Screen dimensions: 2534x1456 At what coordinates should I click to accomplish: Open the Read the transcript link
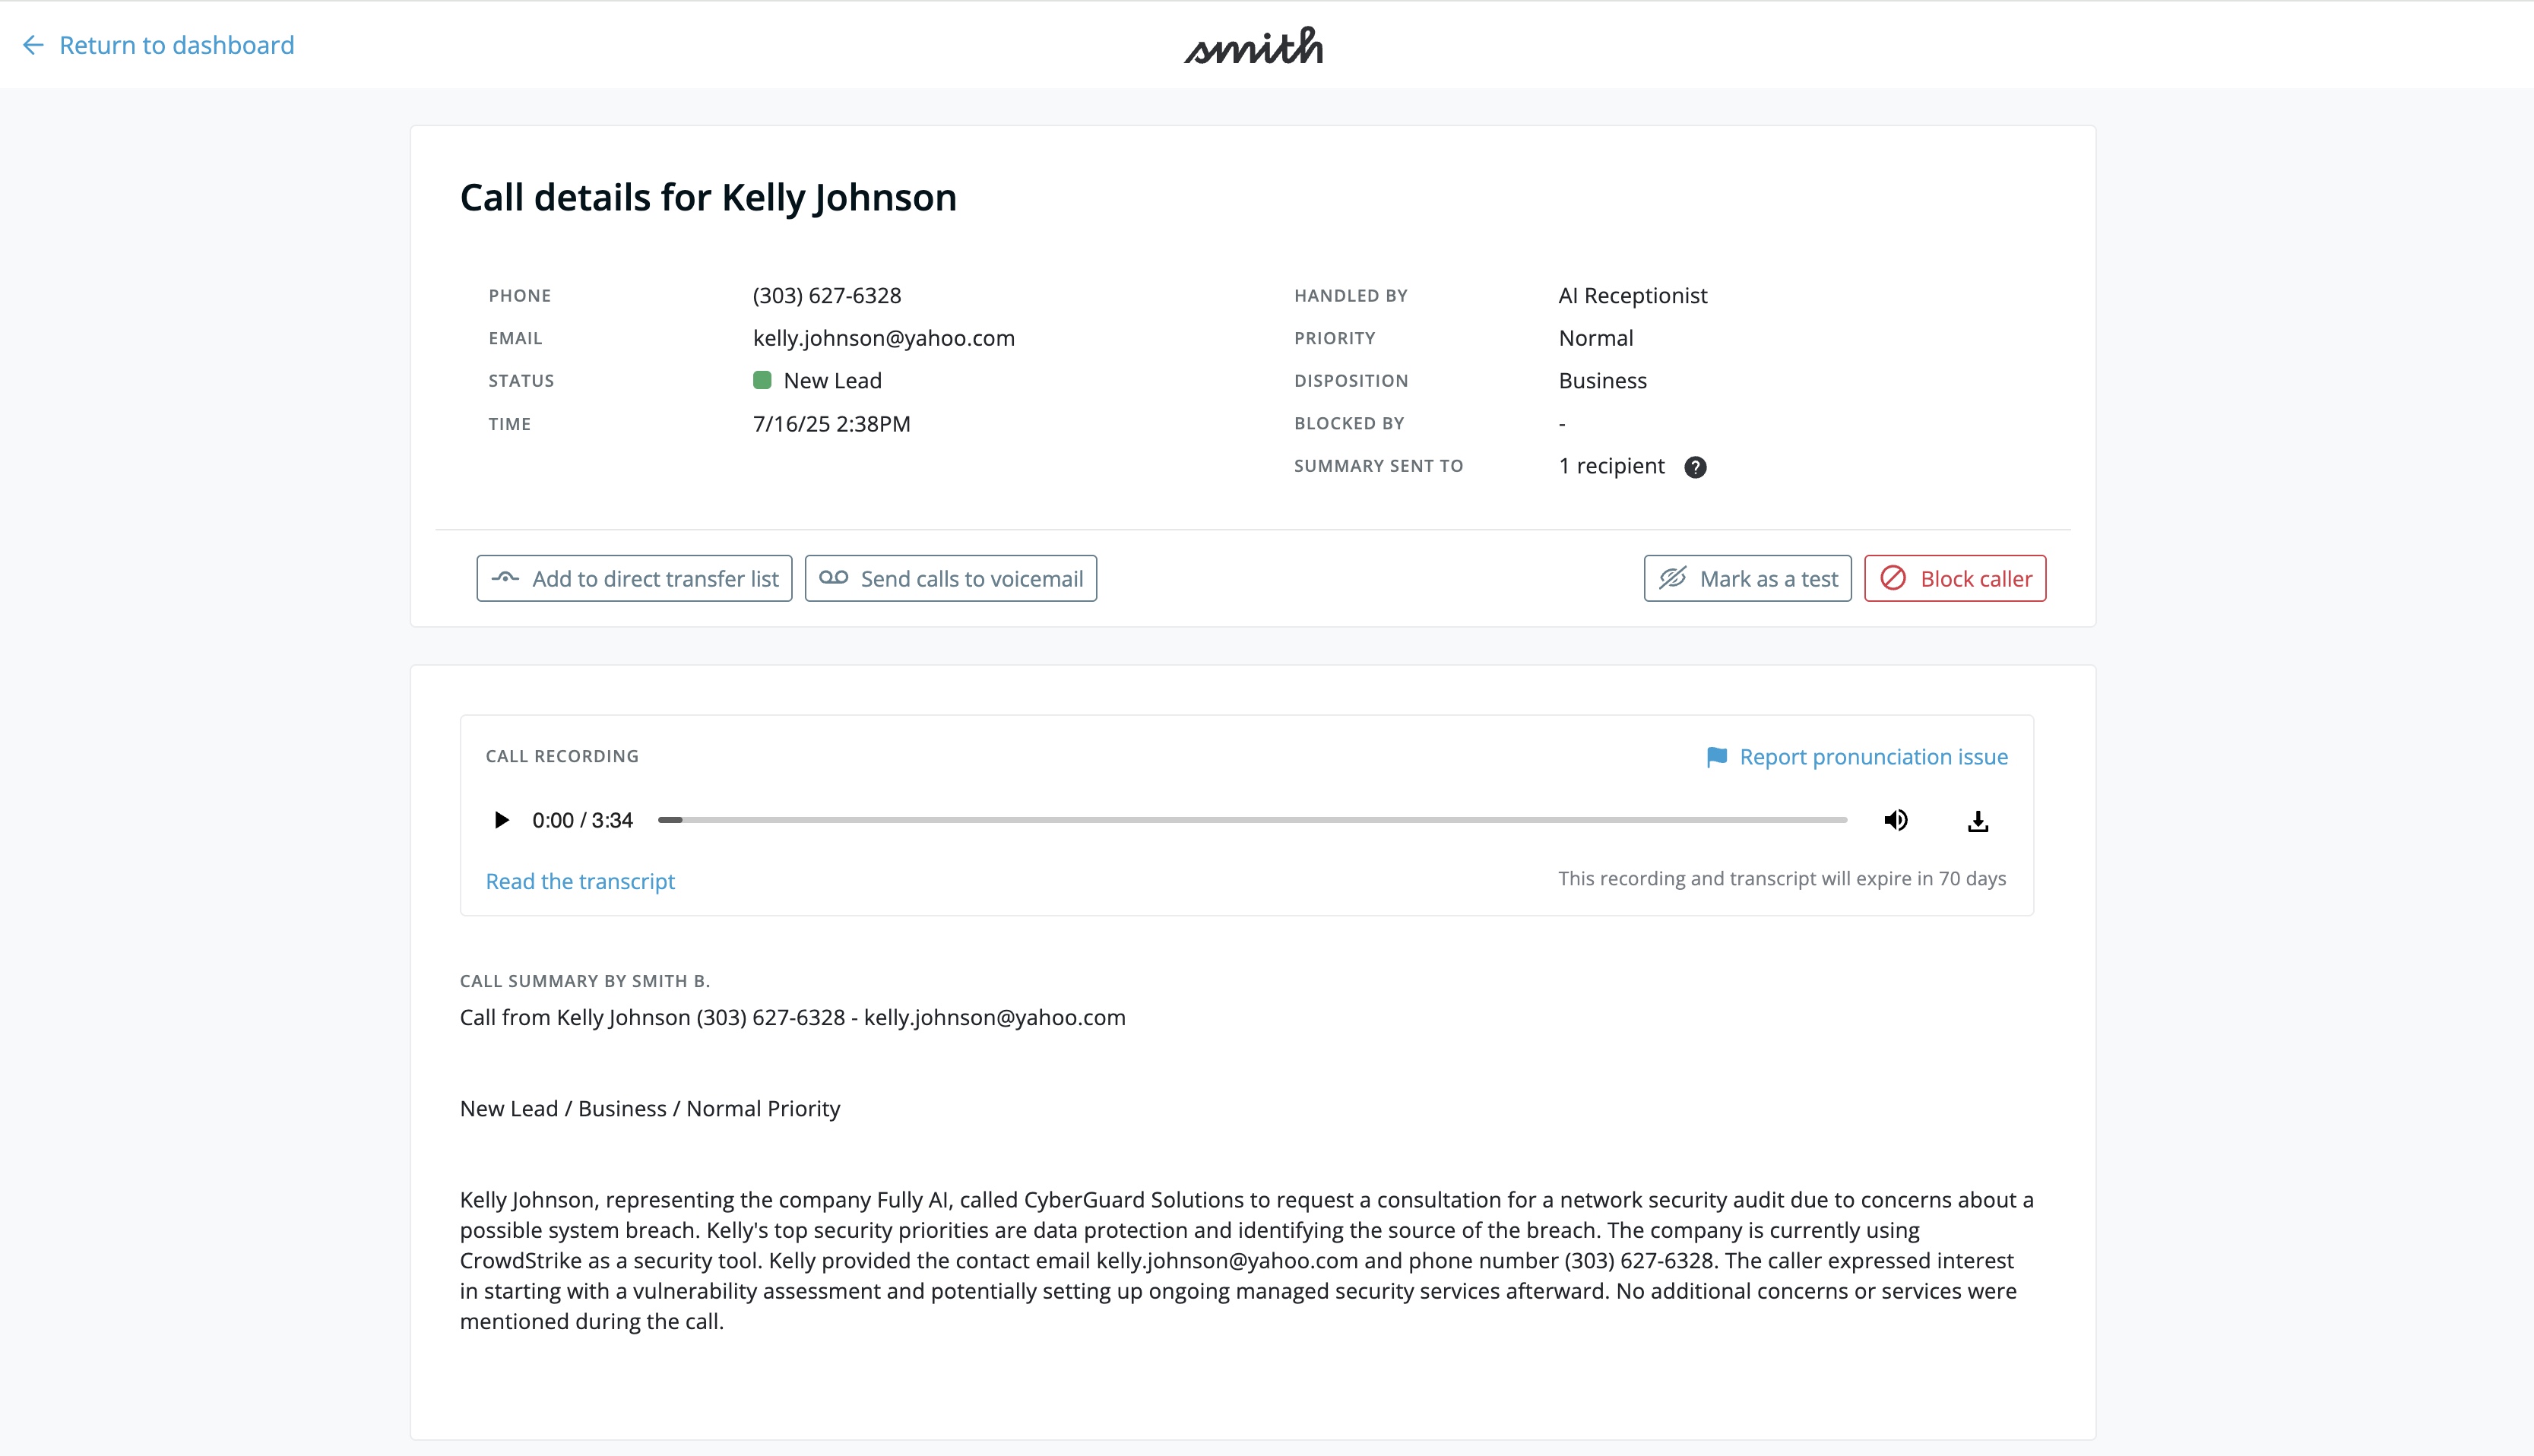580,881
